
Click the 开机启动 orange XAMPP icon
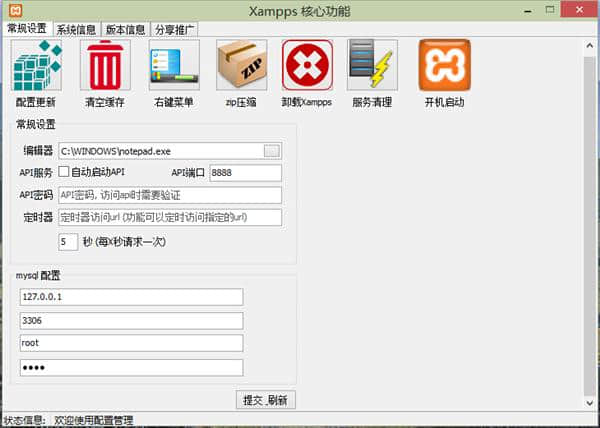(445, 65)
